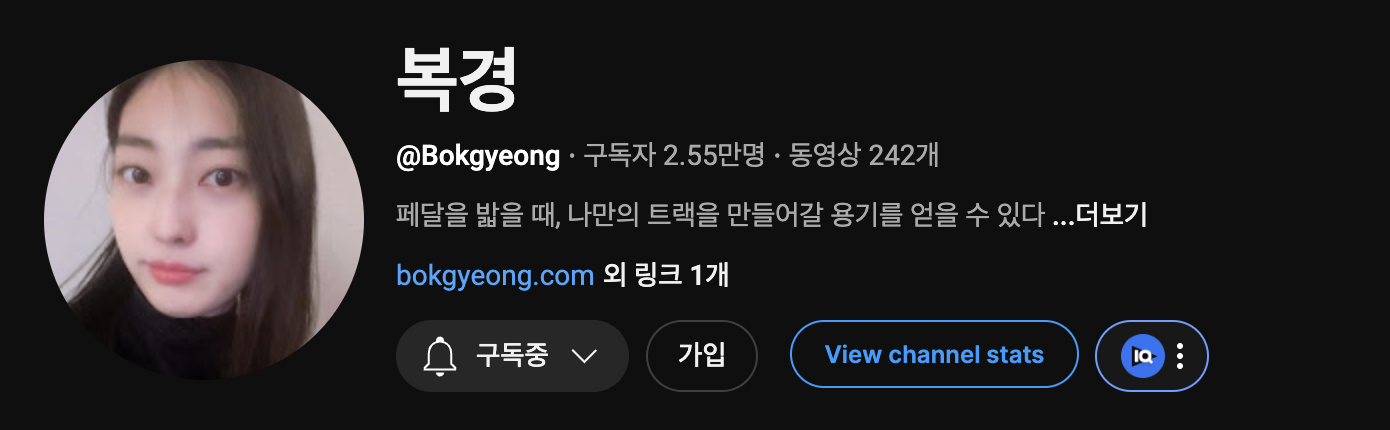Click the 구독자 2.55만명 subscriber count

pos(674,156)
